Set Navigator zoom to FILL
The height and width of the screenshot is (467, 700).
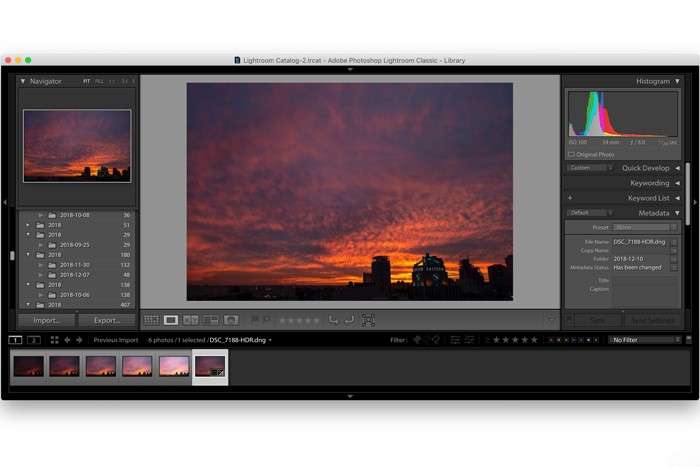coord(97,81)
